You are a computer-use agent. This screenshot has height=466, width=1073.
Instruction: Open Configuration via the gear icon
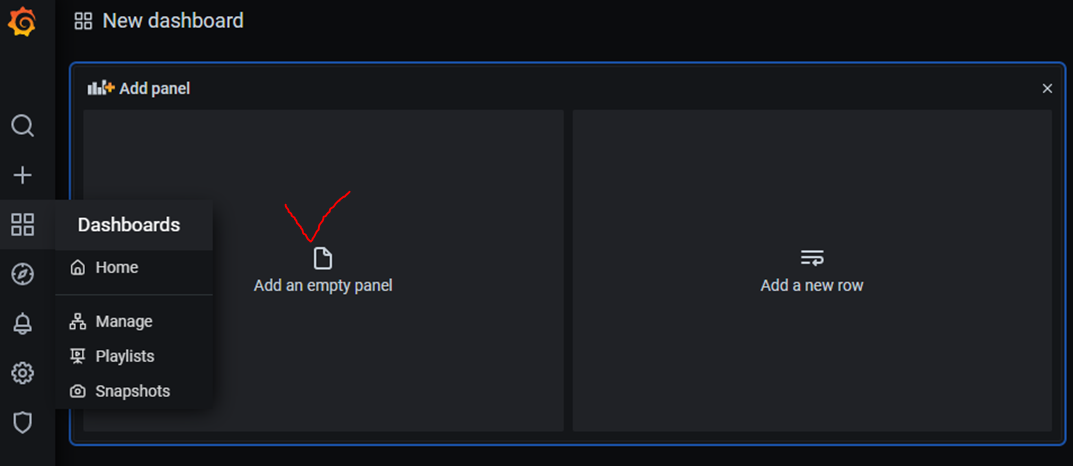tap(23, 373)
